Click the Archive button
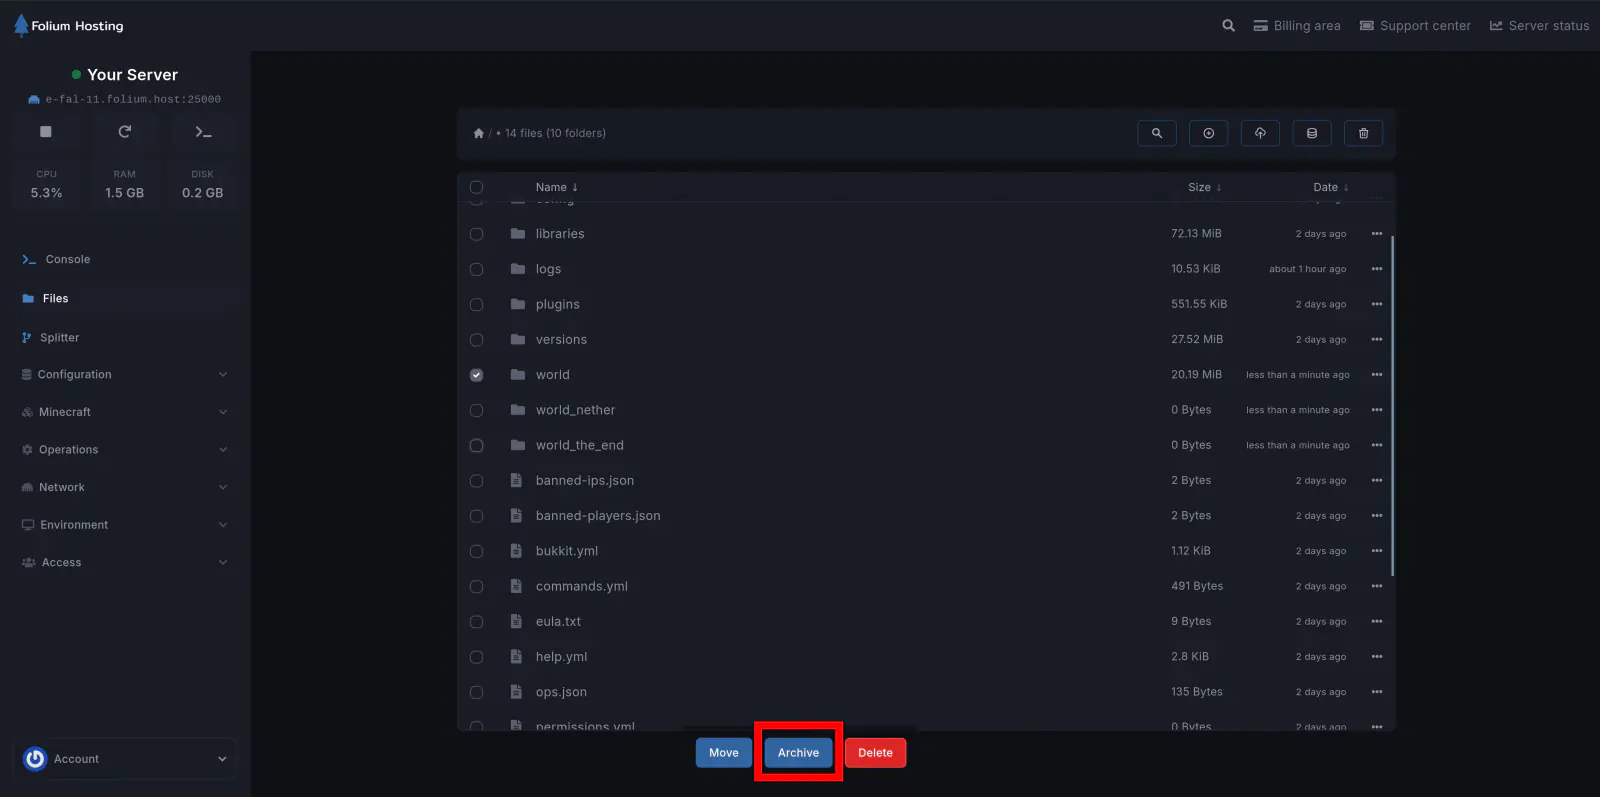 pos(798,753)
